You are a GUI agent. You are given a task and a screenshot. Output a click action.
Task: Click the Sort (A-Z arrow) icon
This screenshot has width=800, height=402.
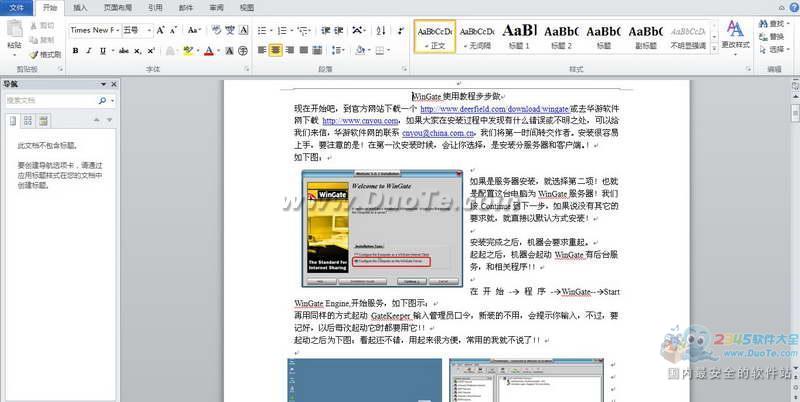381,31
